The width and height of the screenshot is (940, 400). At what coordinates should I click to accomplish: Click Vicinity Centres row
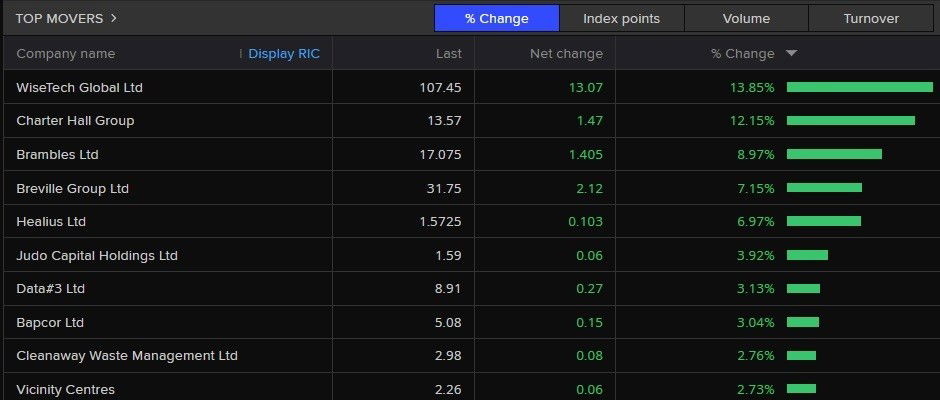[66, 389]
